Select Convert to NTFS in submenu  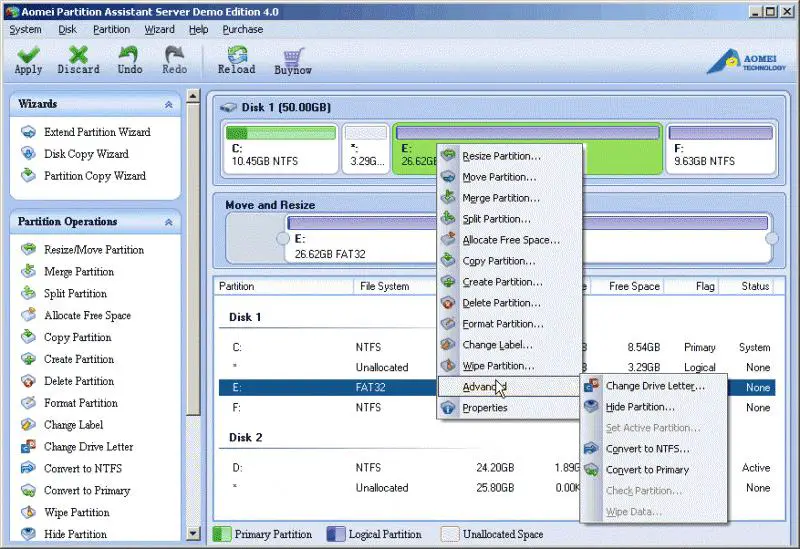click(654, 448)
